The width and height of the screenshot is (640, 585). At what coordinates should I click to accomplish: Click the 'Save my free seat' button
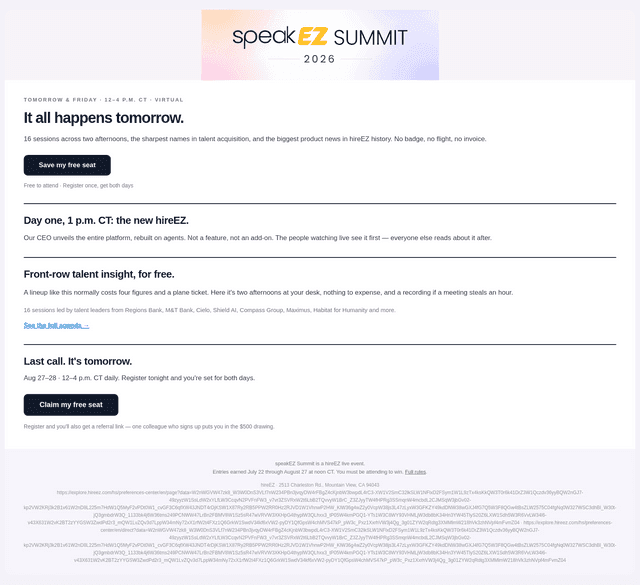[x=67, y=165]
